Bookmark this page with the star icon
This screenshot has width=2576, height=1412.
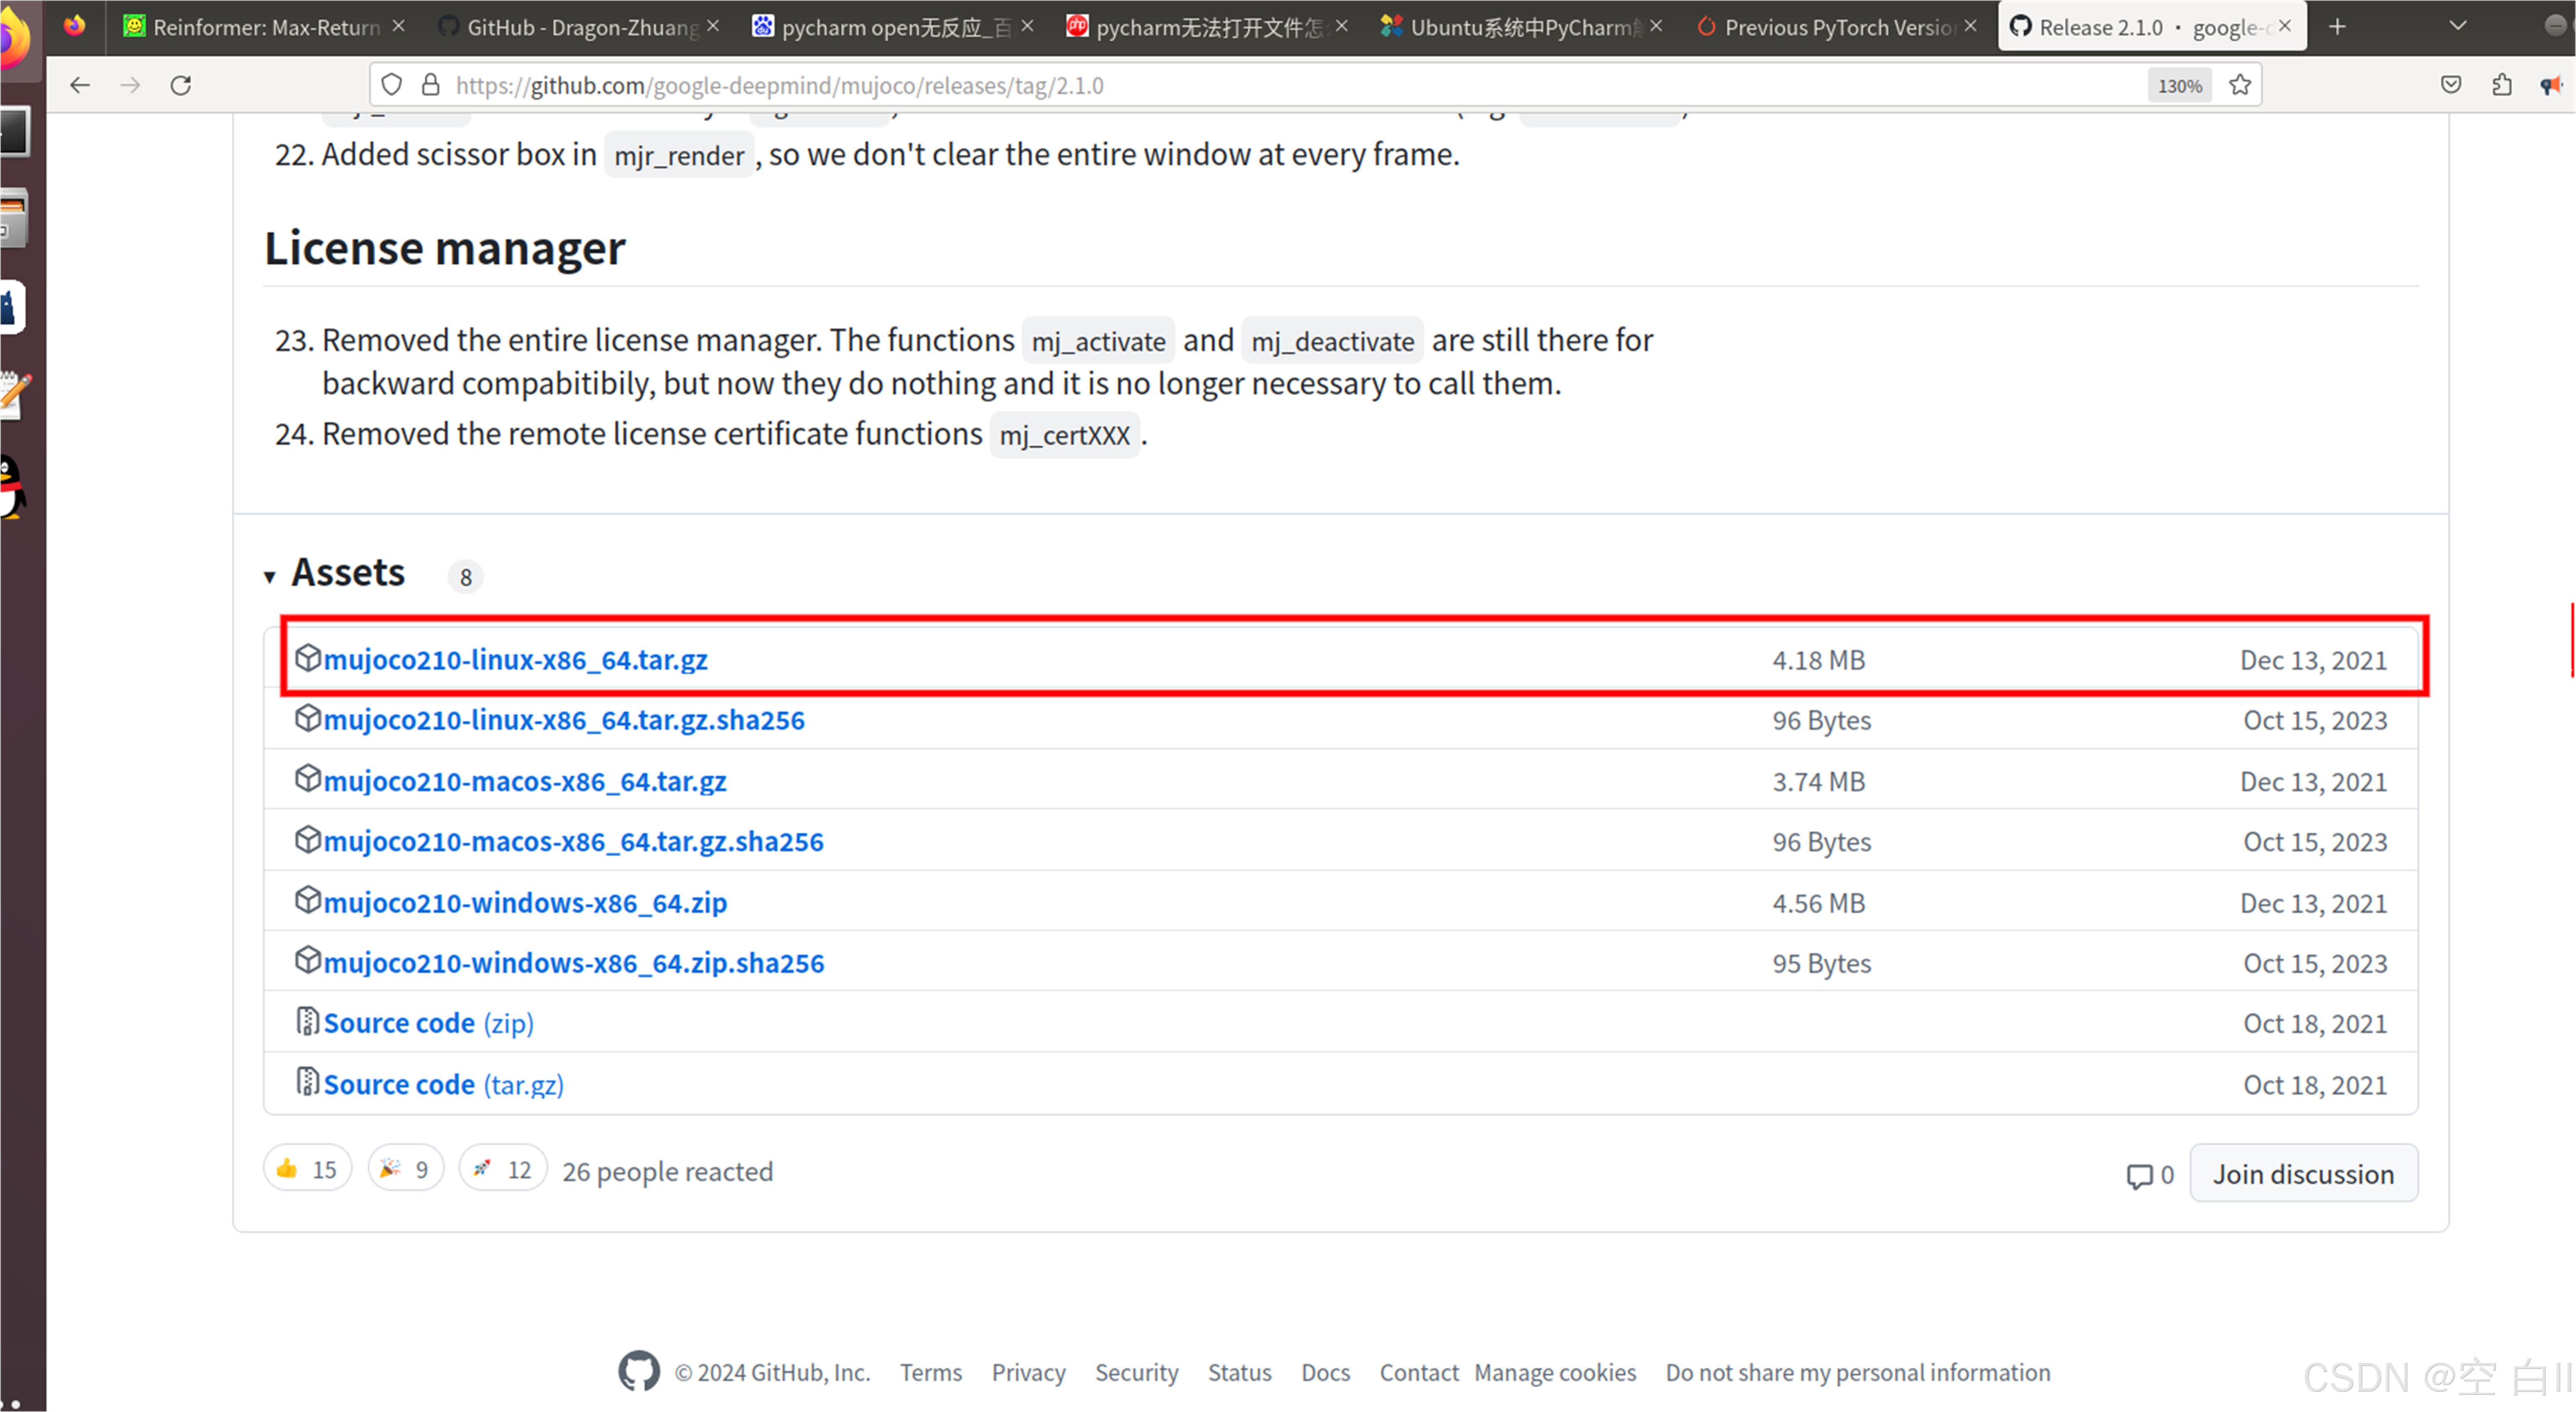pyautogui.click(x=2240, y=85)
